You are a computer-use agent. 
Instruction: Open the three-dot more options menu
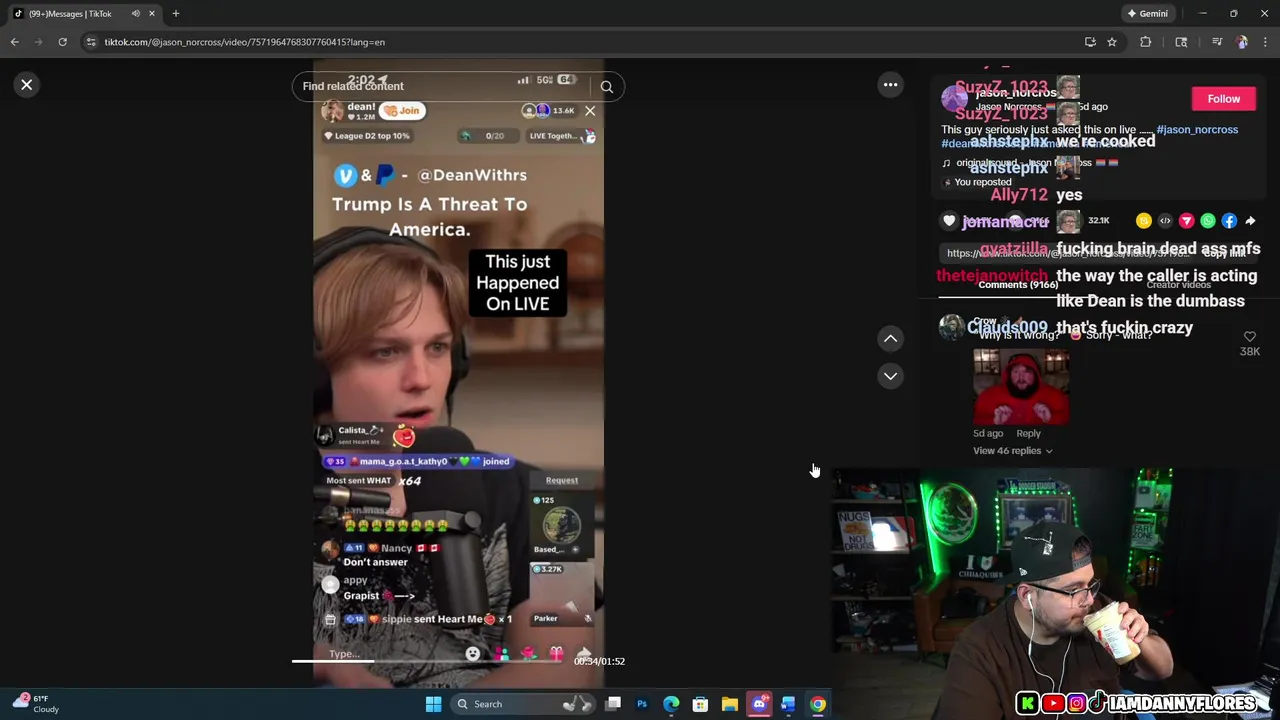(890, 85)
